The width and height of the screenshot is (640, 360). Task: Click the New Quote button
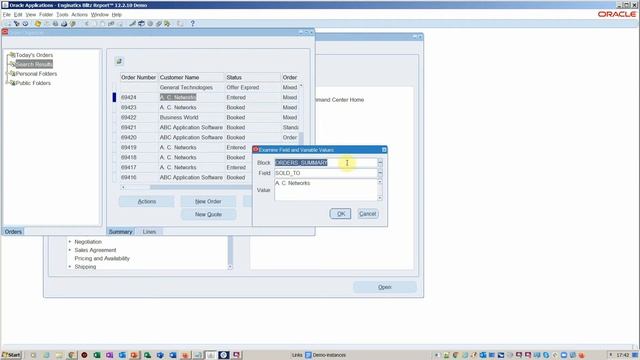(x=208, y=214)
